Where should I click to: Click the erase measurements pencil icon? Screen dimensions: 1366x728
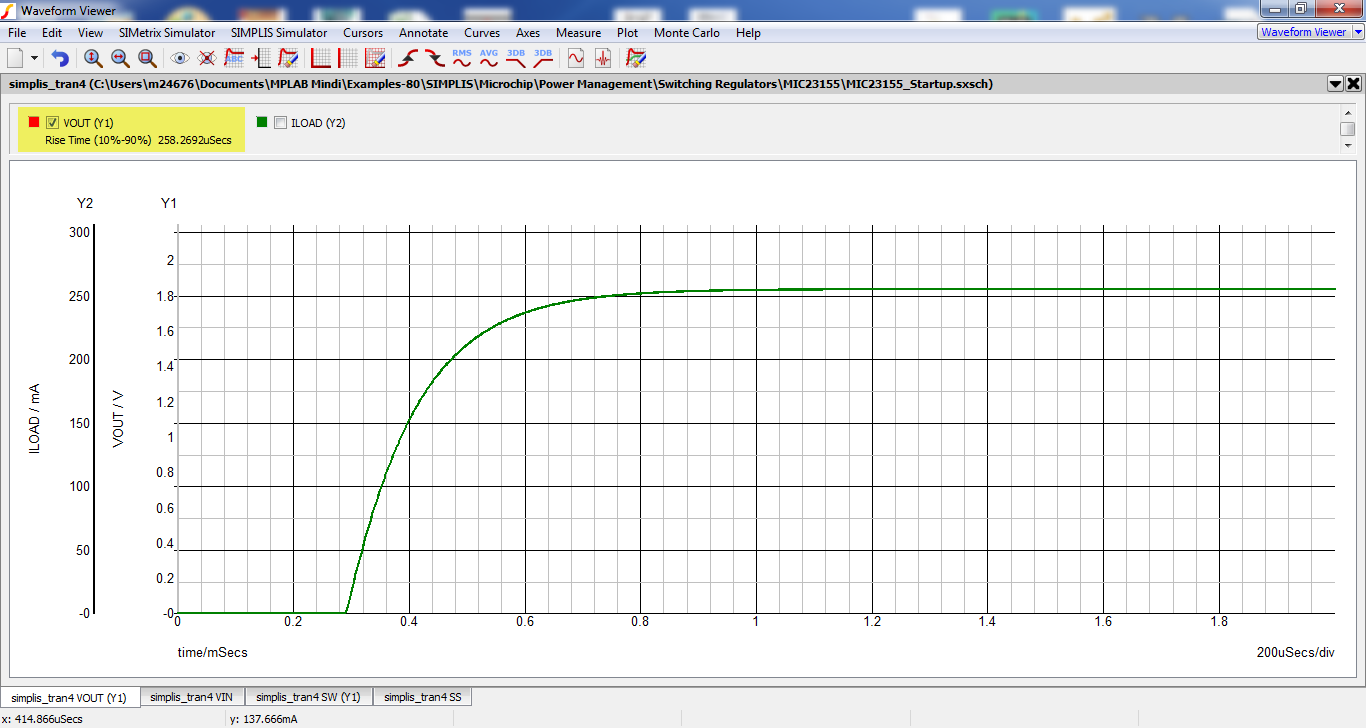coord(636,58)
